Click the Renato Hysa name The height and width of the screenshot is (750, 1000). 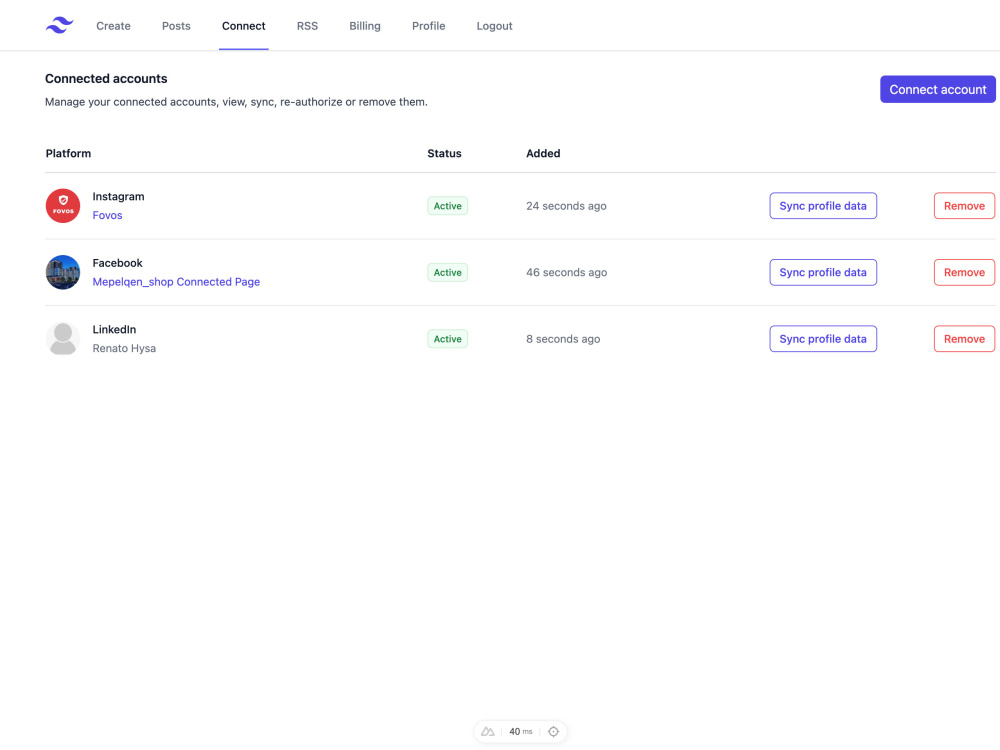pyautogui.click(x=124, y=348)
